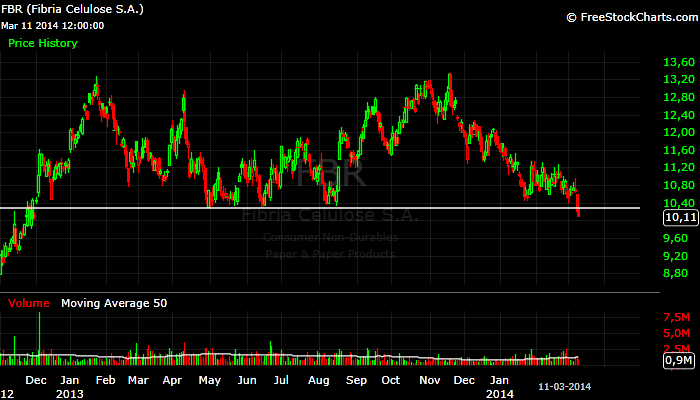
Task: Click the Feb month label on time axis
Action: pyautogui.click(x=105, y=380)
